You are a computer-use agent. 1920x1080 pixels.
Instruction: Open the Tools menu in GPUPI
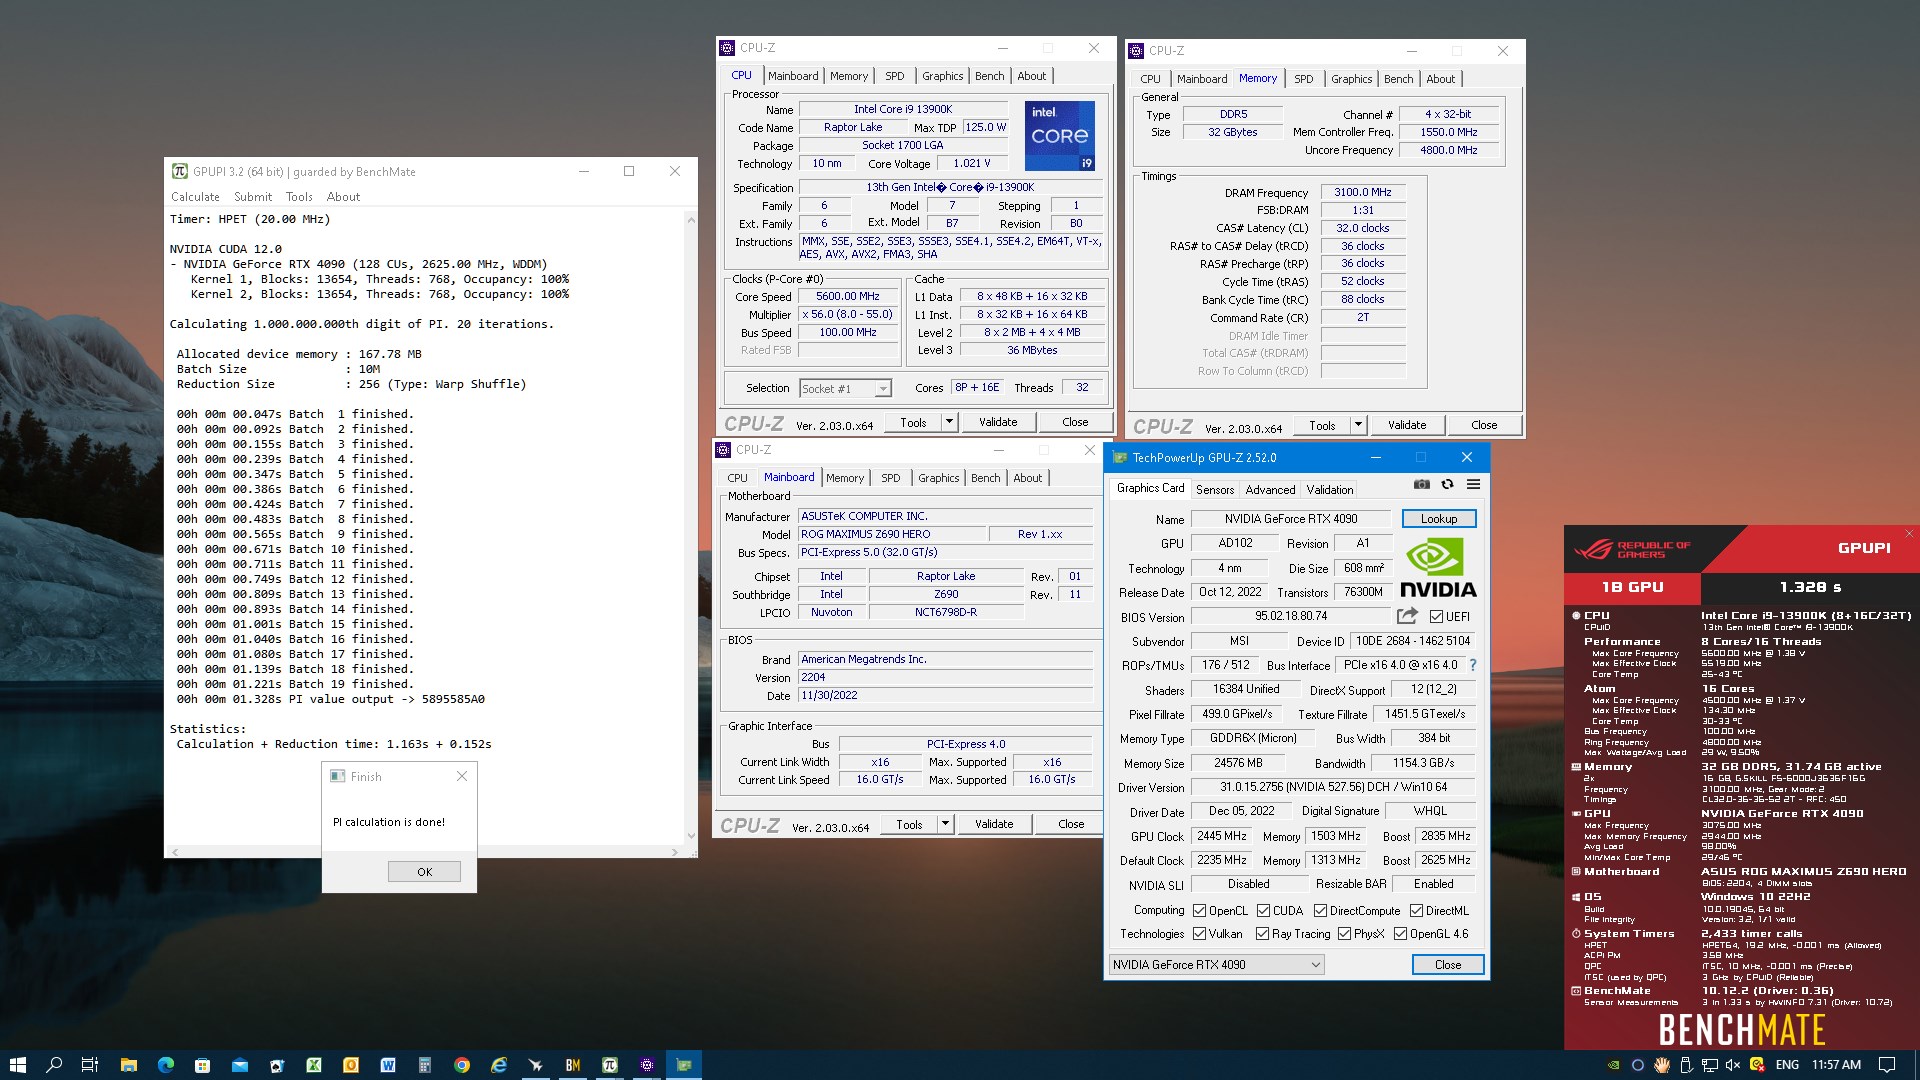pos(299,197)
